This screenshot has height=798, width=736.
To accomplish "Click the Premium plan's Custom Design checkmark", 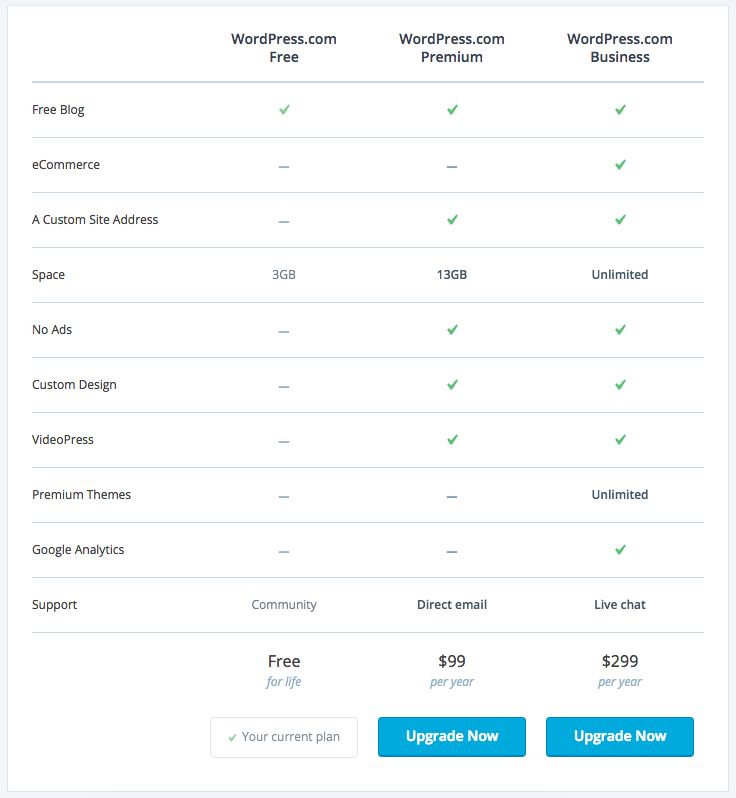I will tap(452, 384).
